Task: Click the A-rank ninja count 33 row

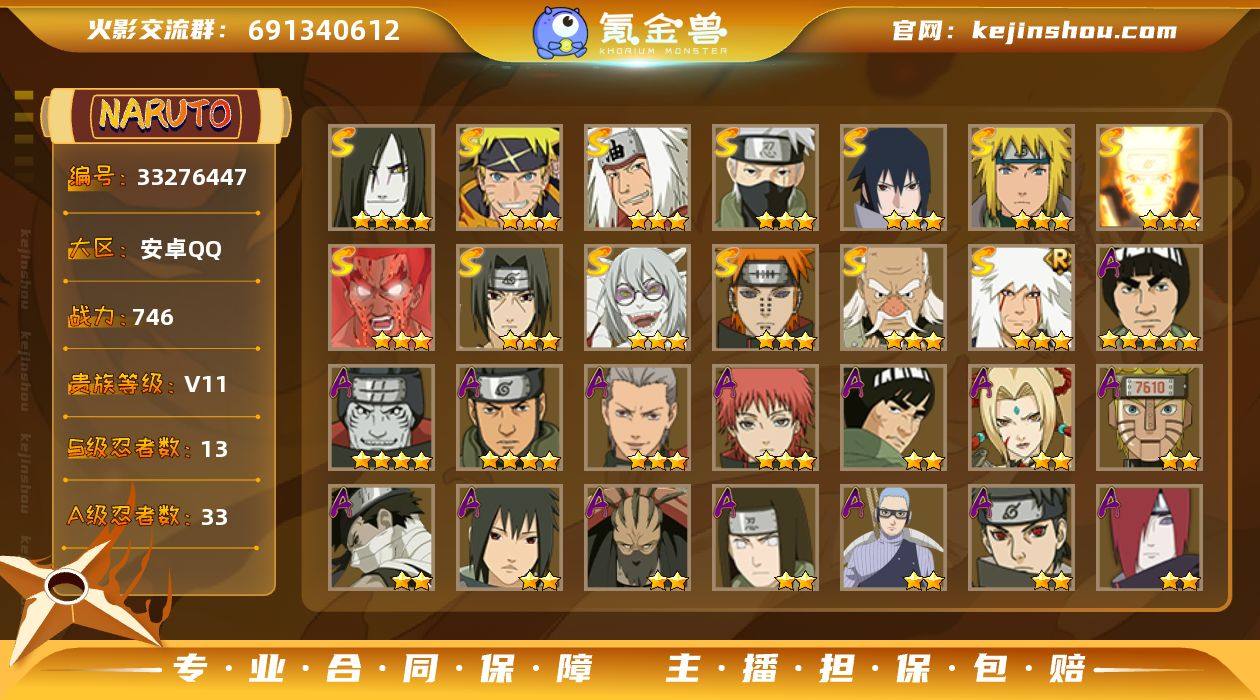Action: [x=162, y=516]
